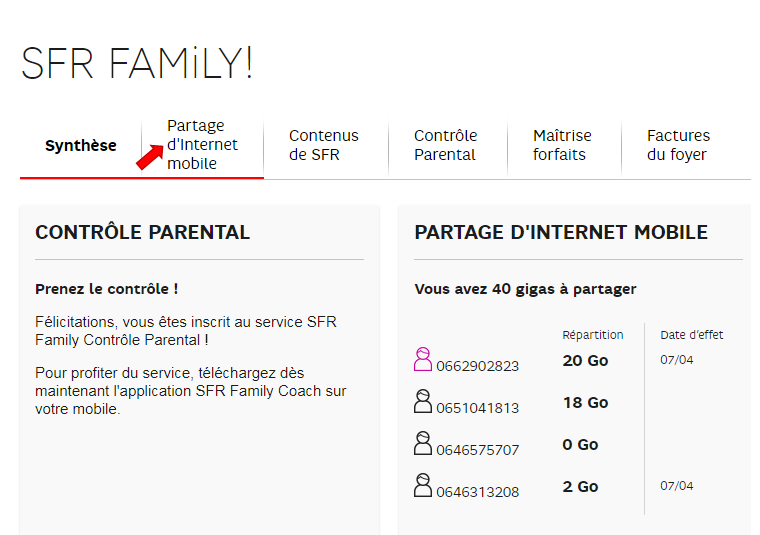Go to the Contrôle Parental tab
Viewport: 760px width, 535px height.
[x=445, y=145]
